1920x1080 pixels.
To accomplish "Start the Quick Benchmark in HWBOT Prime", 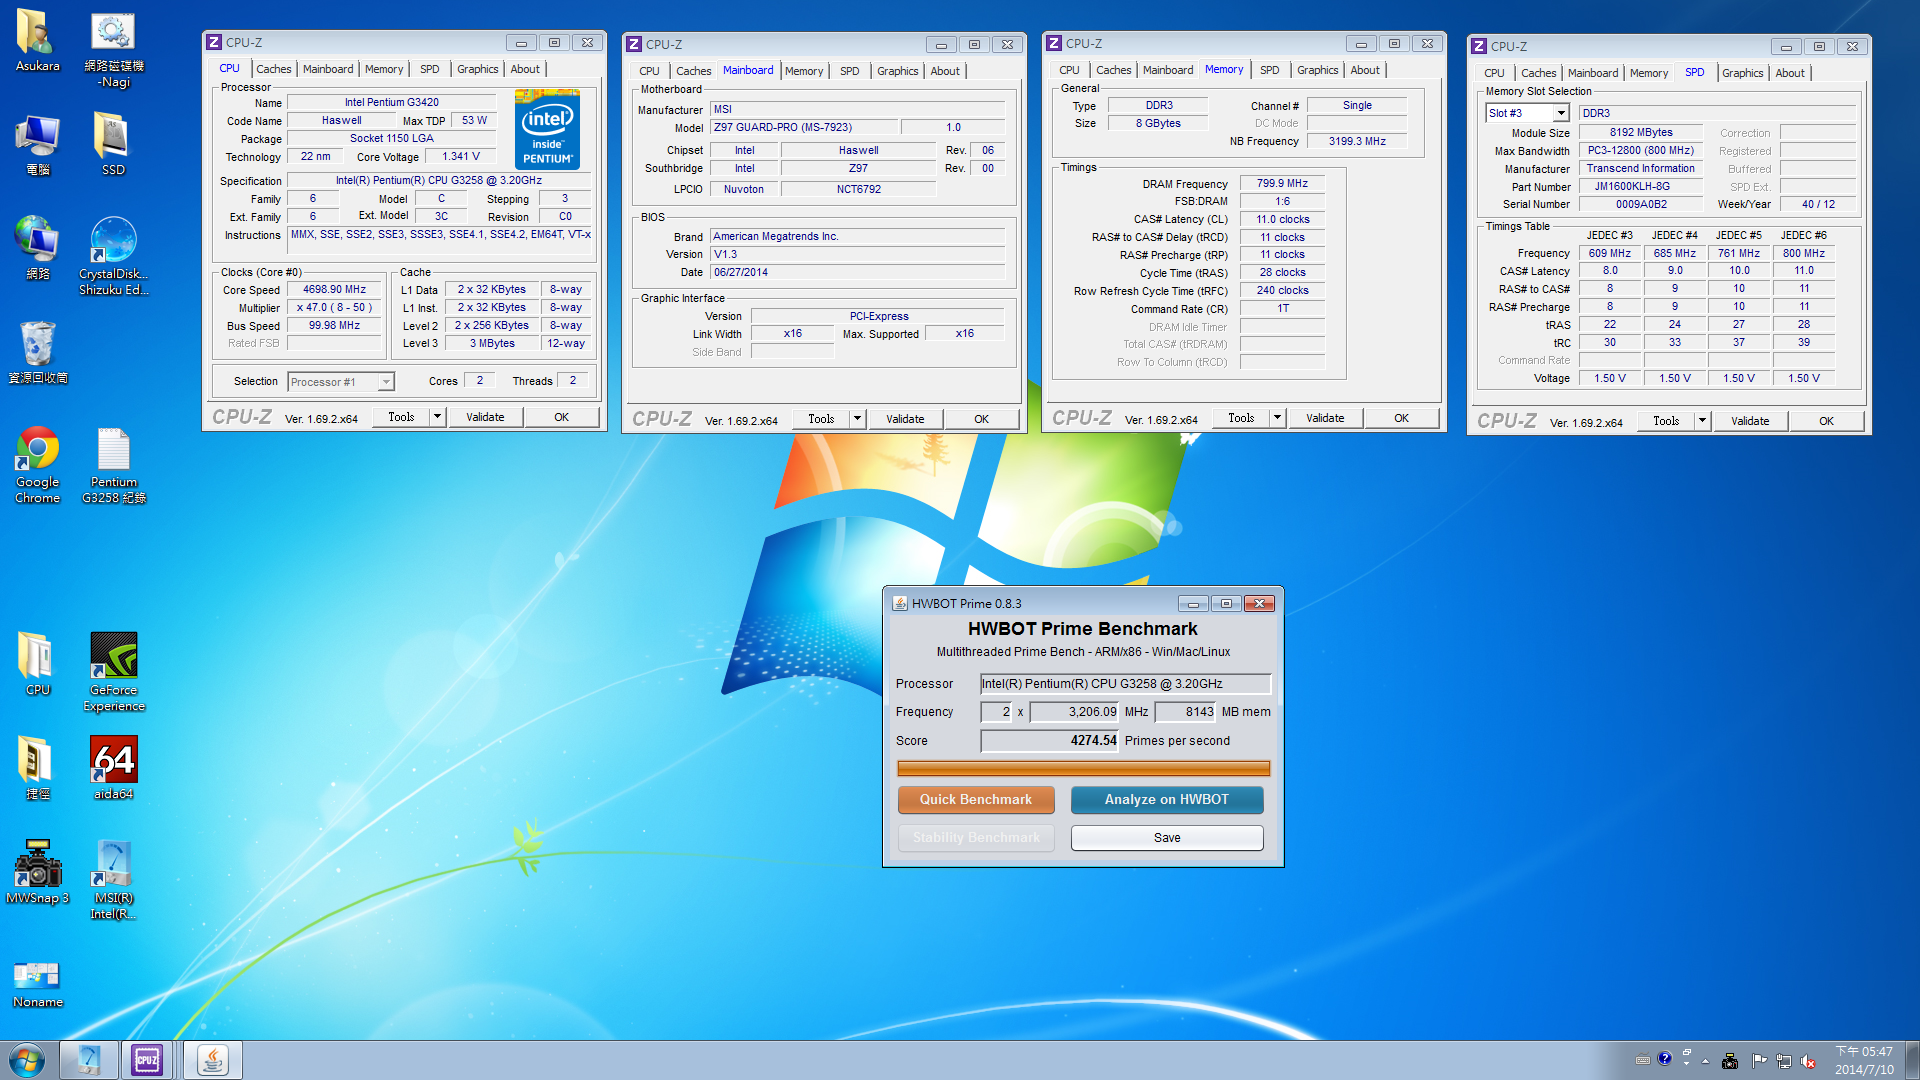I will 976,799.
